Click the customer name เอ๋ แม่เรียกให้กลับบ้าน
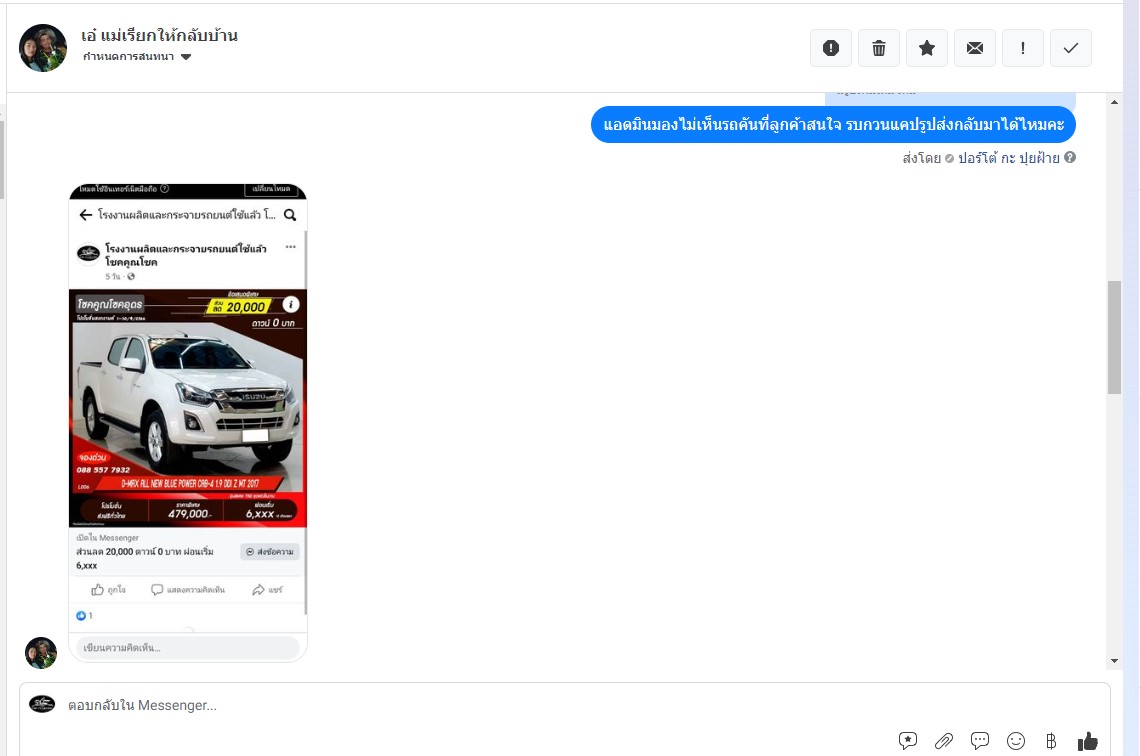This screenshot has height=756, width=1140. coord(159,36)
